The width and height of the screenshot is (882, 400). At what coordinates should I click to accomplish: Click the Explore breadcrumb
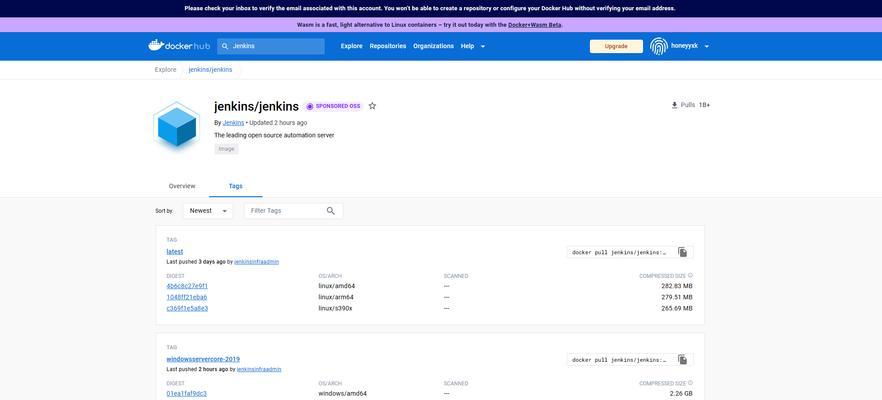[165, 70]
